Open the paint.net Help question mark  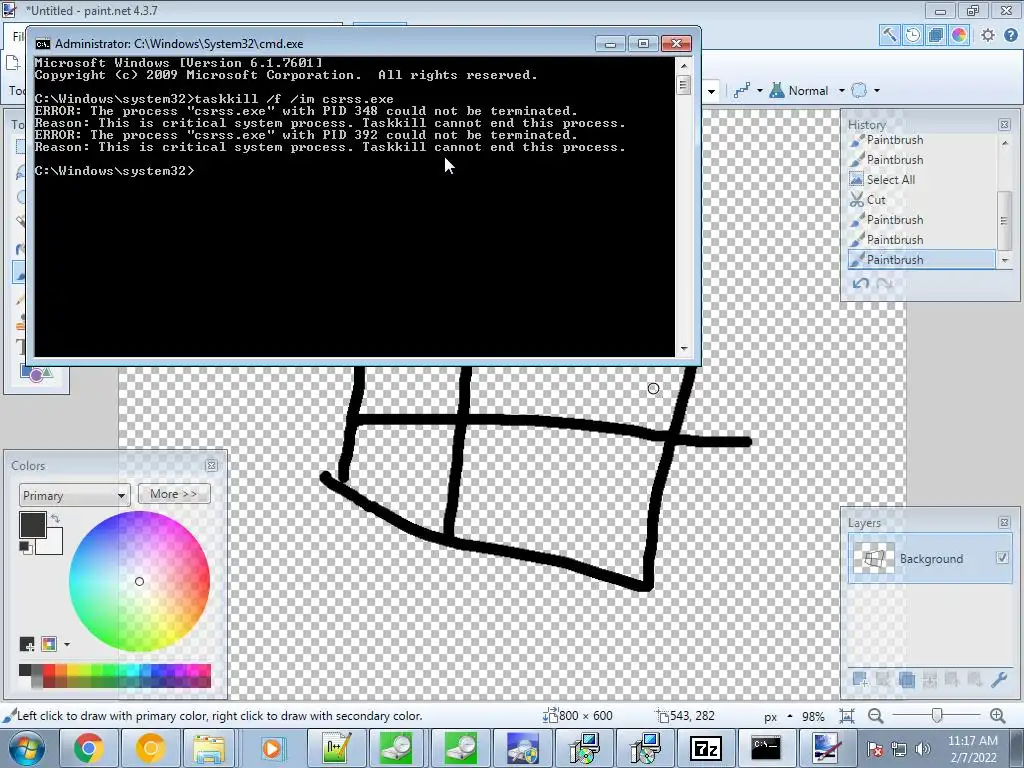click(1010, 35)
